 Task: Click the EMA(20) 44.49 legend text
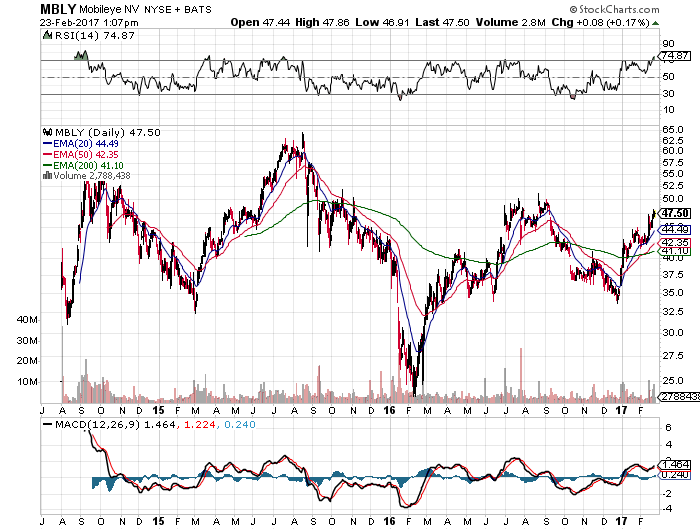(x=86, y=144)
